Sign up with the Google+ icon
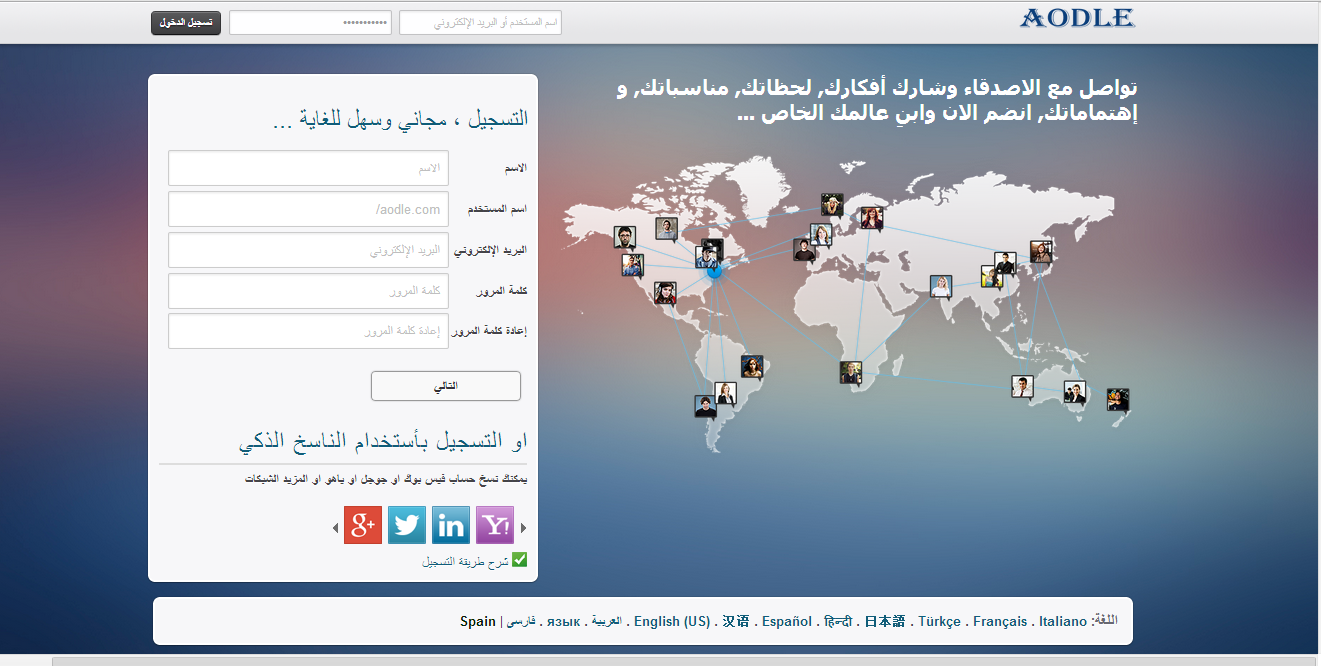 pyautogui.click(x=363, y=525)
